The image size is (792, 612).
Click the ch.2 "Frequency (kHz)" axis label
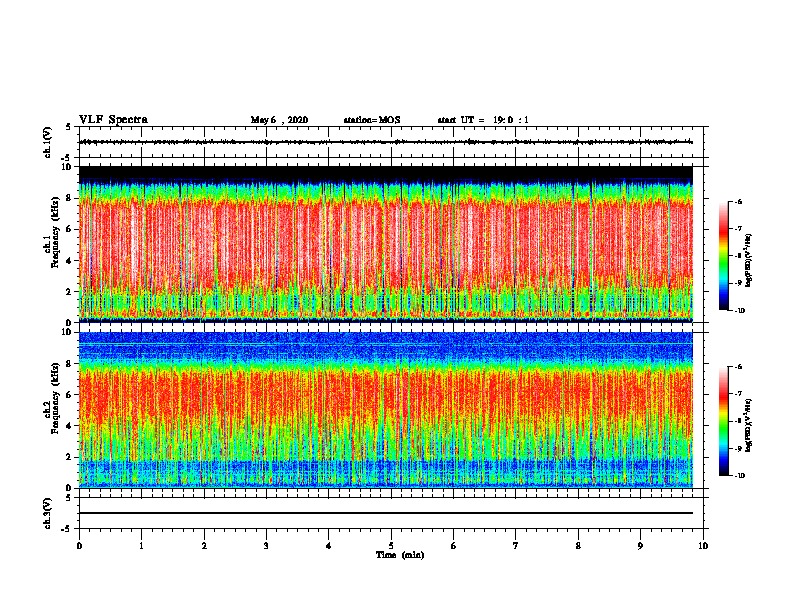point(55,398)
